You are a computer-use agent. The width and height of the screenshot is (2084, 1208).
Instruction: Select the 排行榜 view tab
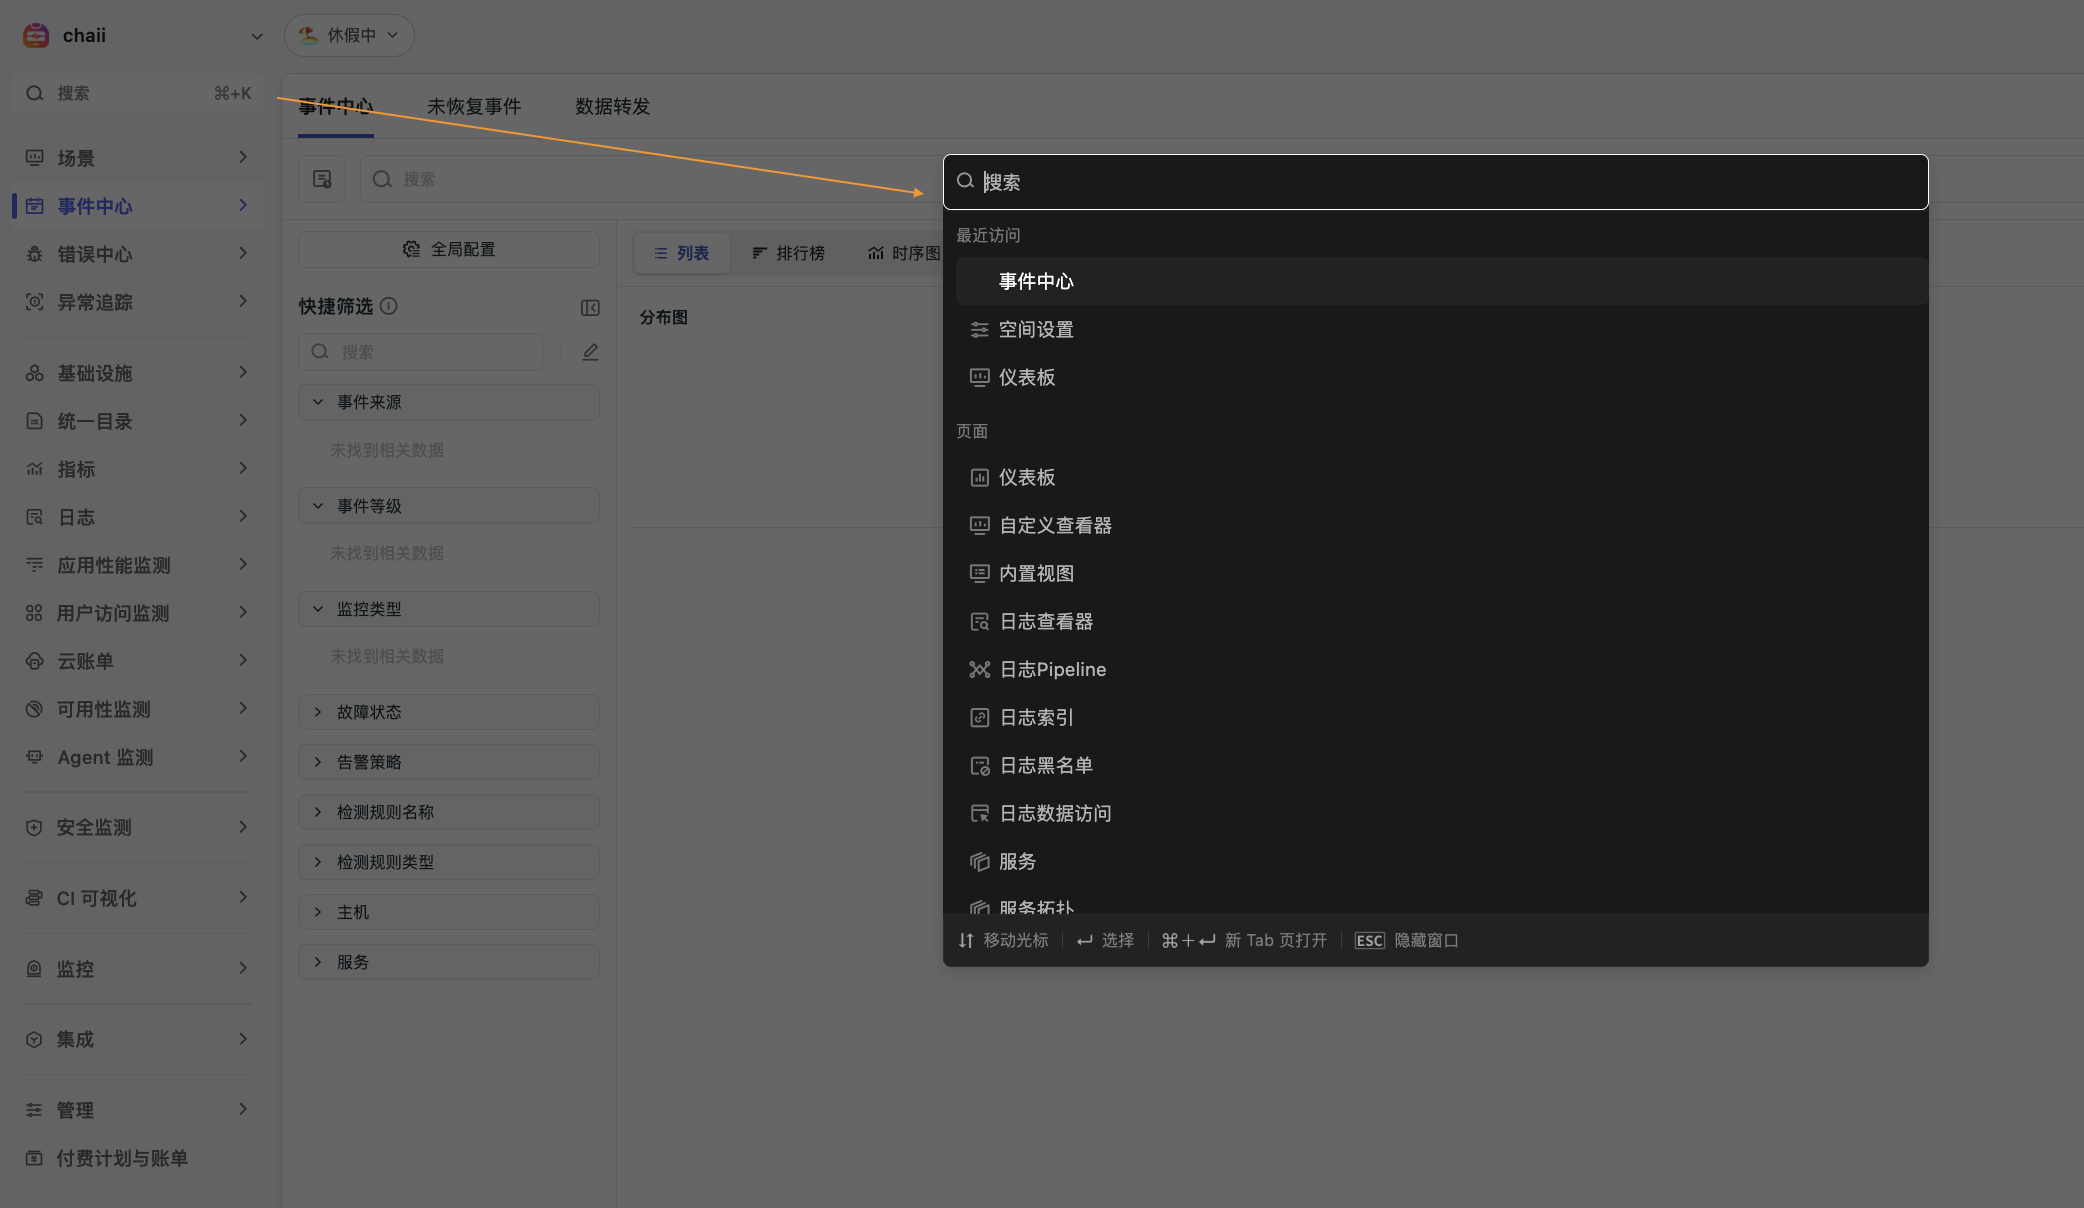click(x=788, y=253)
